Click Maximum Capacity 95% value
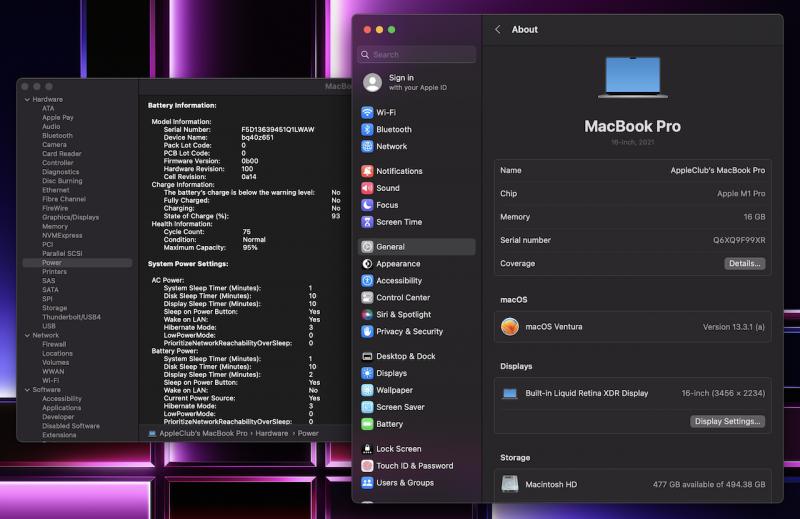800x519 pixels. coord(249,248)
